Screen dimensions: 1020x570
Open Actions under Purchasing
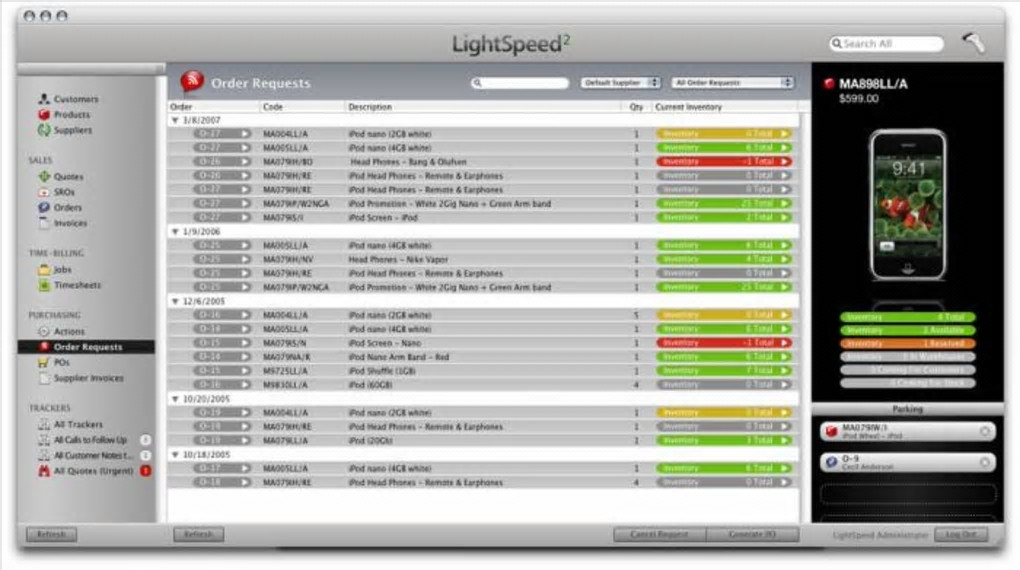coord(69,331)
